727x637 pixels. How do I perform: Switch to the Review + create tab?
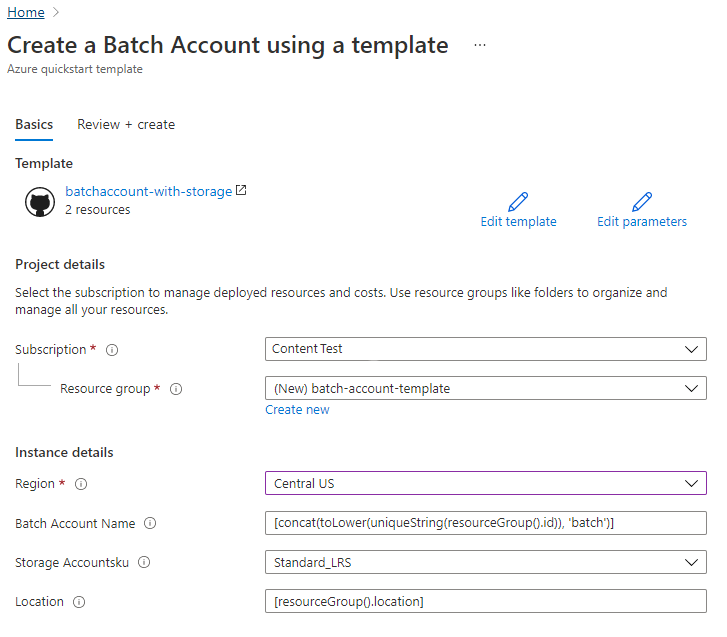click(126, 125)
